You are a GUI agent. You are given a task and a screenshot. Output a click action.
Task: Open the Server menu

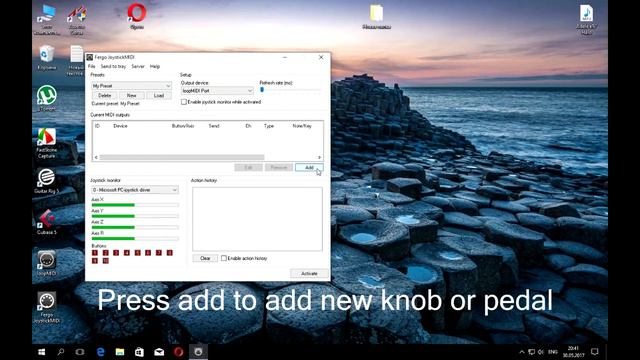click(138, 67)
